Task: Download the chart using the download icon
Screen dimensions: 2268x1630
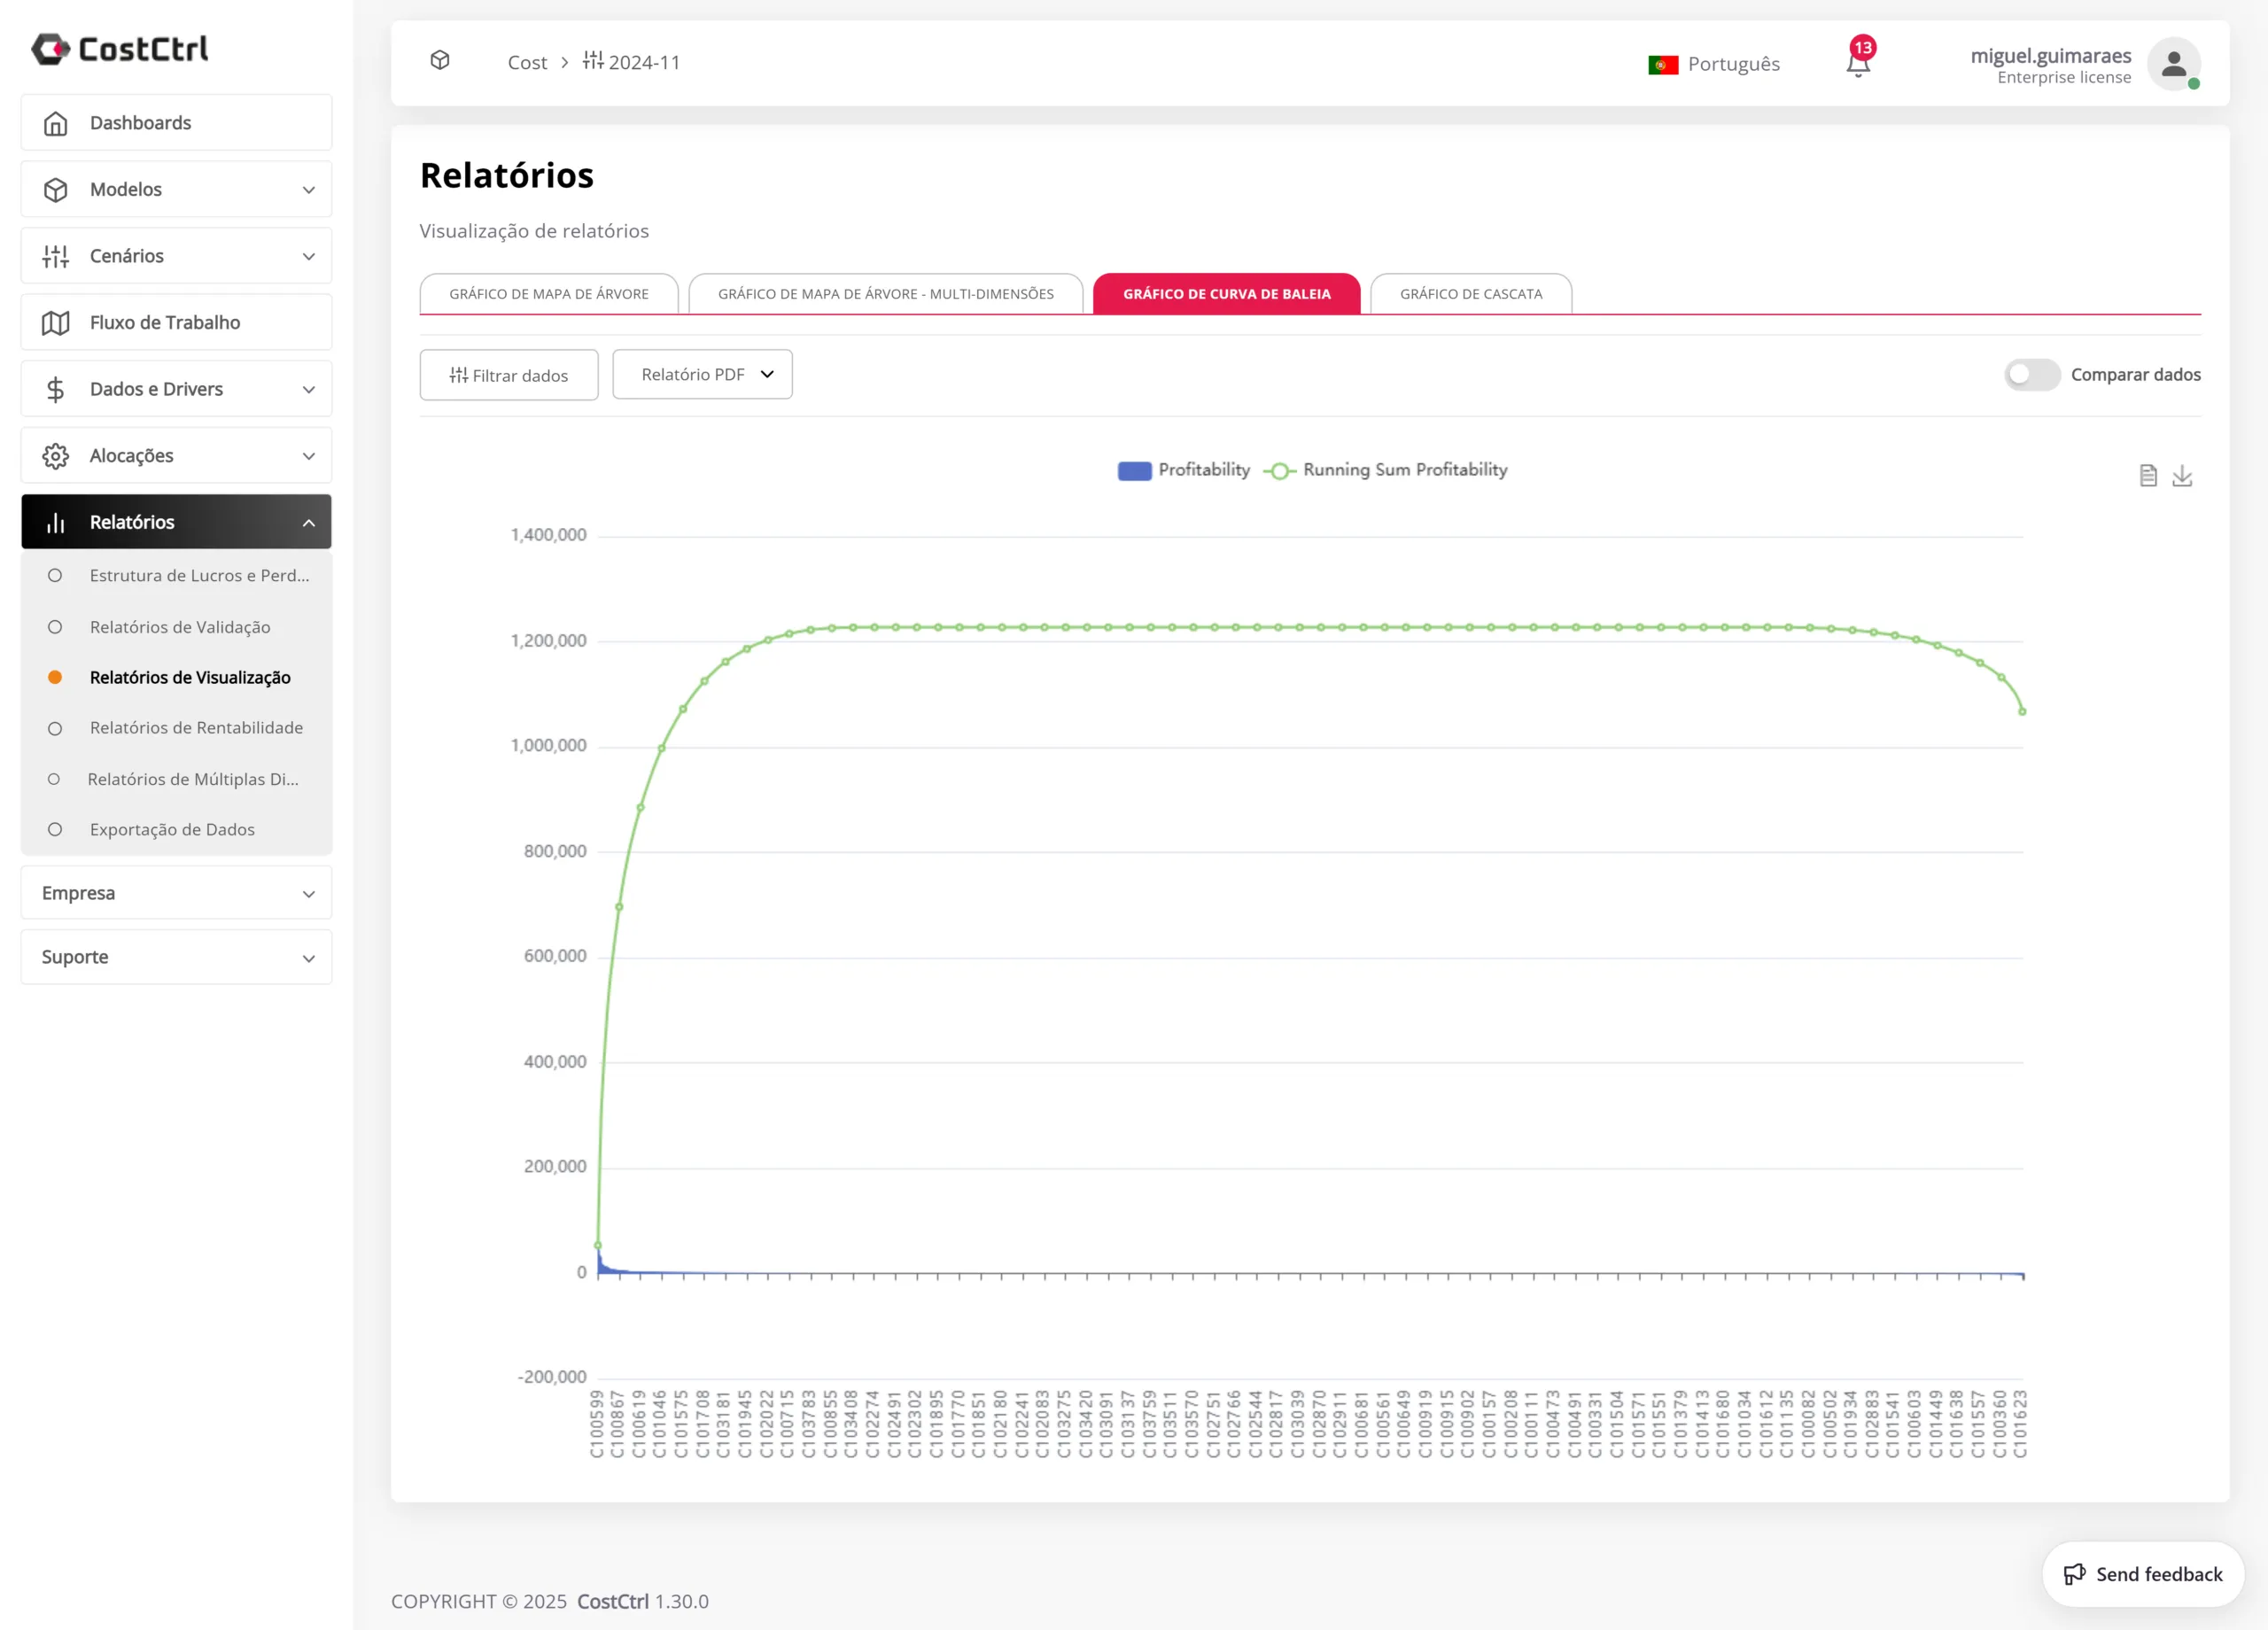Action: pos(2183,477)
